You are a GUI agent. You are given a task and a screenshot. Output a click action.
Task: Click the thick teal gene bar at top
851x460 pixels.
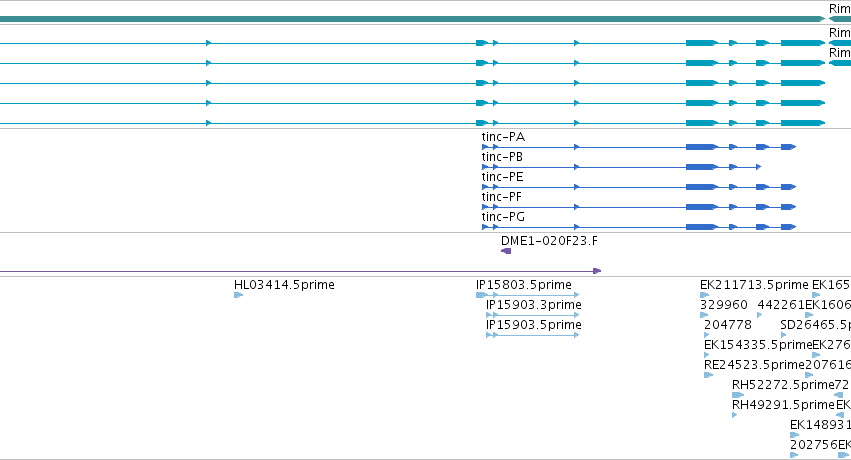click(412, 19)
